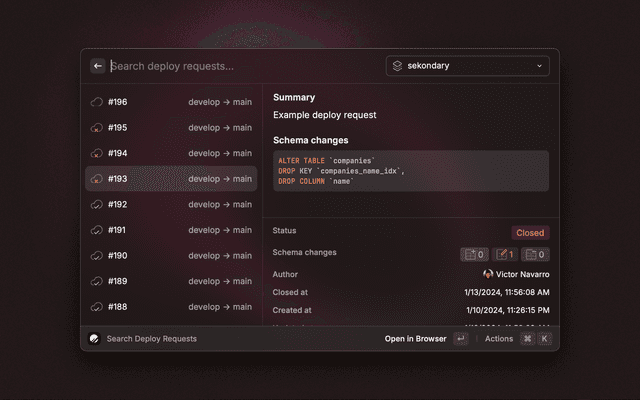Click the back arrow button
Image resolution: width=640 pixels, height=400 pixels.
tap(98, 66)
